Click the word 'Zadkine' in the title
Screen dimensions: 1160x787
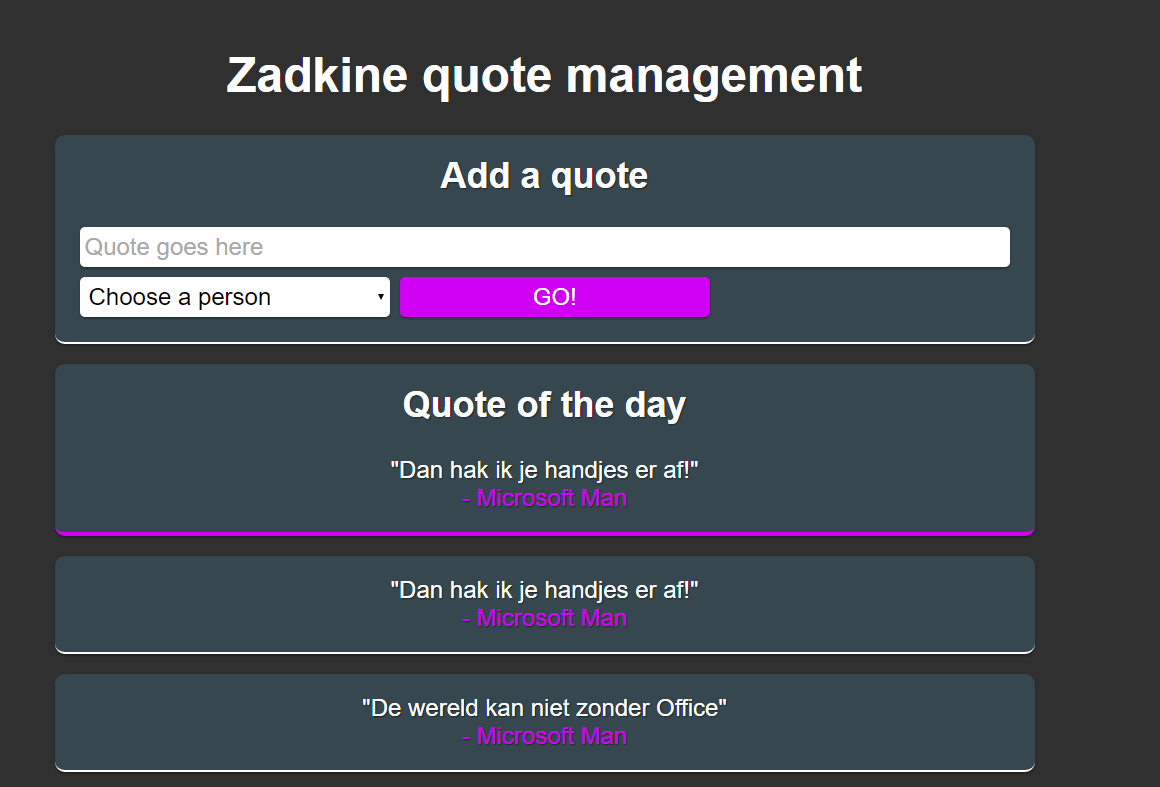click(x=317, y=76)
